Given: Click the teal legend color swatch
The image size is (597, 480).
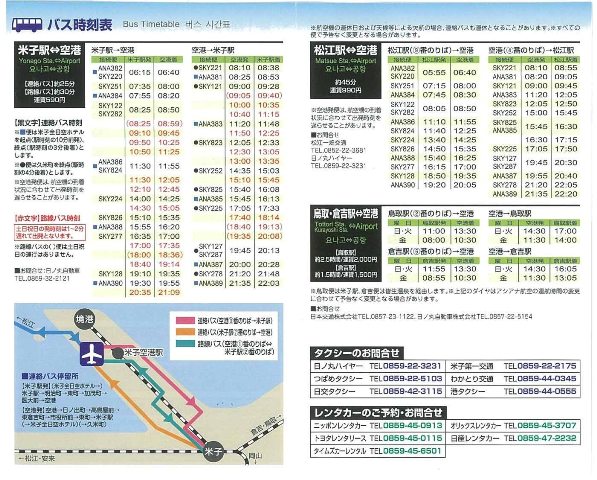Looking at the screenshot, I should pyautogui.click(x=185, y=344).
